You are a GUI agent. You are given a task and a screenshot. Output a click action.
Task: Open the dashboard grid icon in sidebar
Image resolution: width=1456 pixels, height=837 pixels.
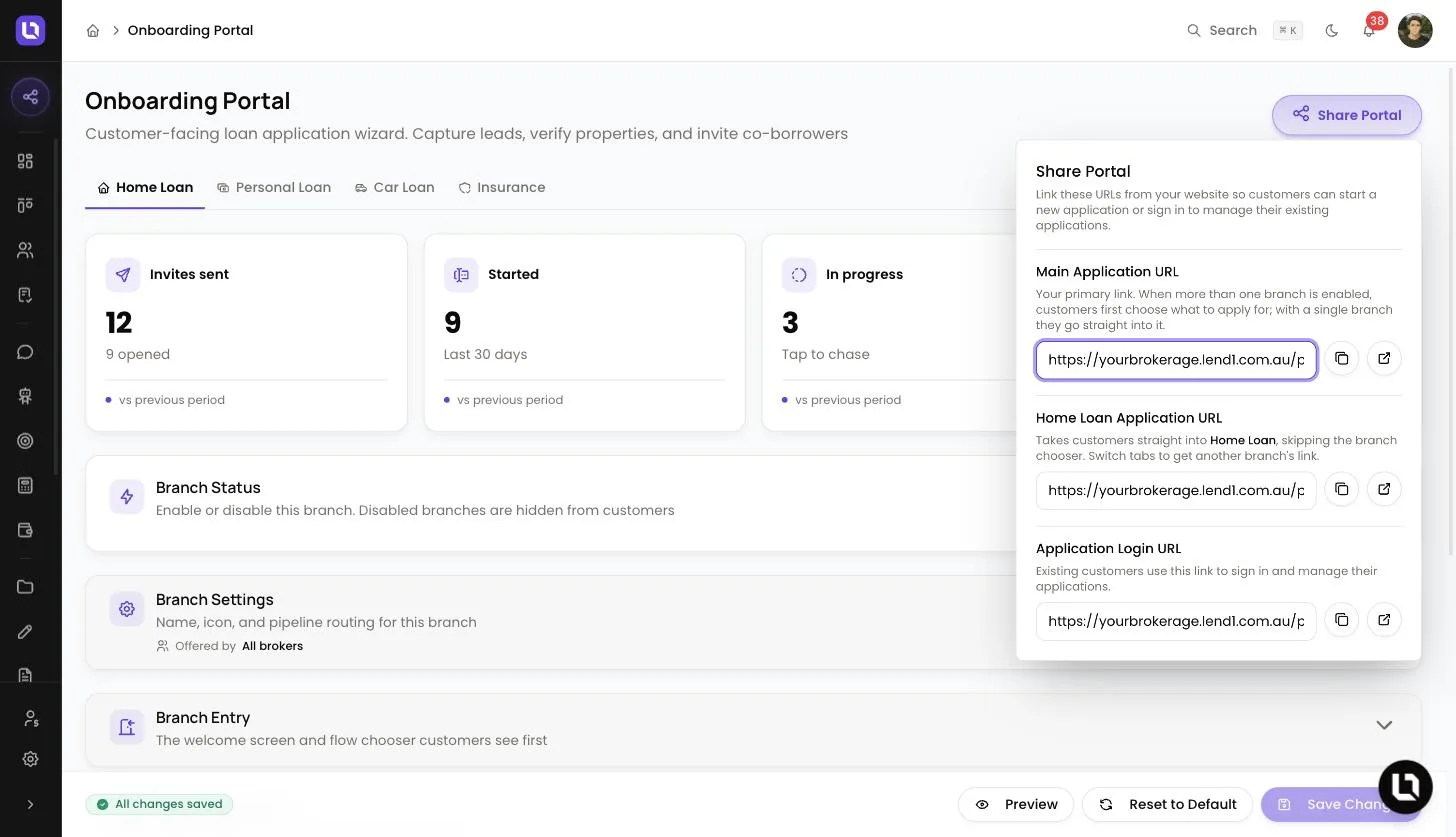click(x=26, y=161)
